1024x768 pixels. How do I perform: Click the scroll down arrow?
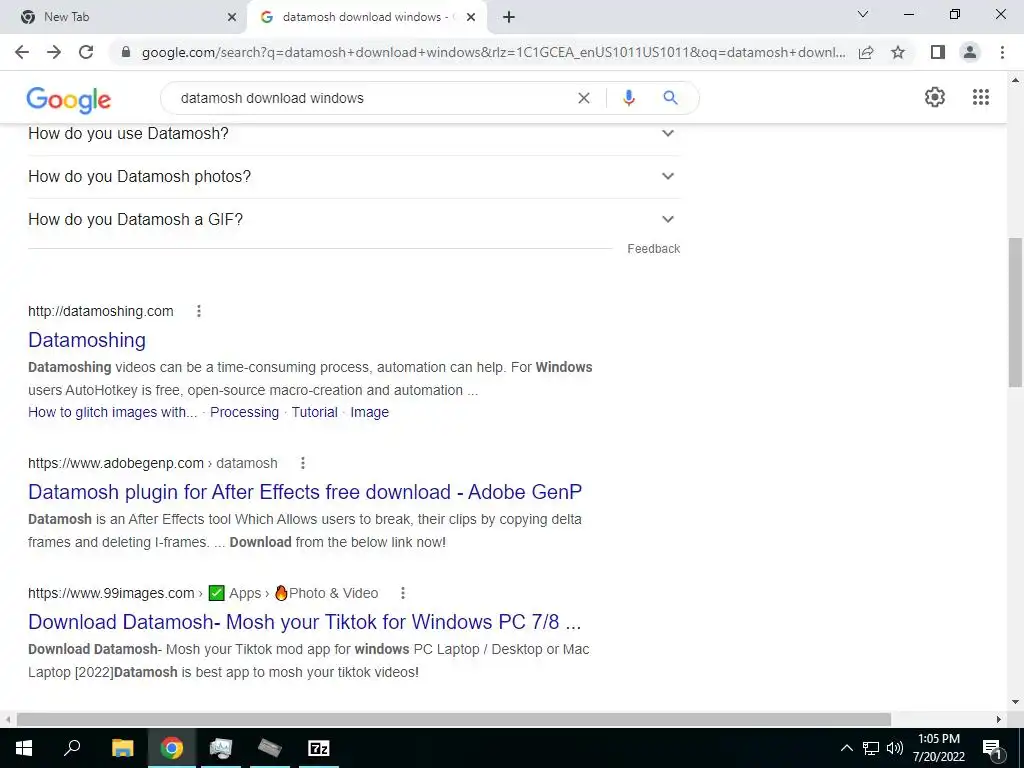1015,702
